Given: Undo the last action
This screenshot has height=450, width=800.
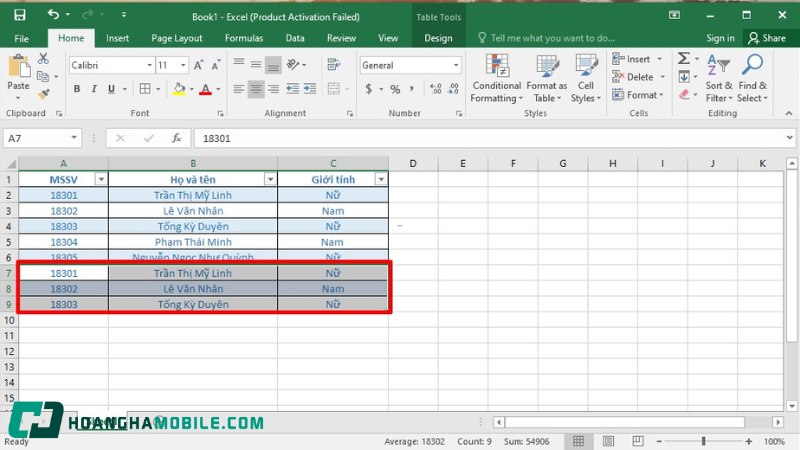Looking at the screenshot, I should [x=53, y=14].
